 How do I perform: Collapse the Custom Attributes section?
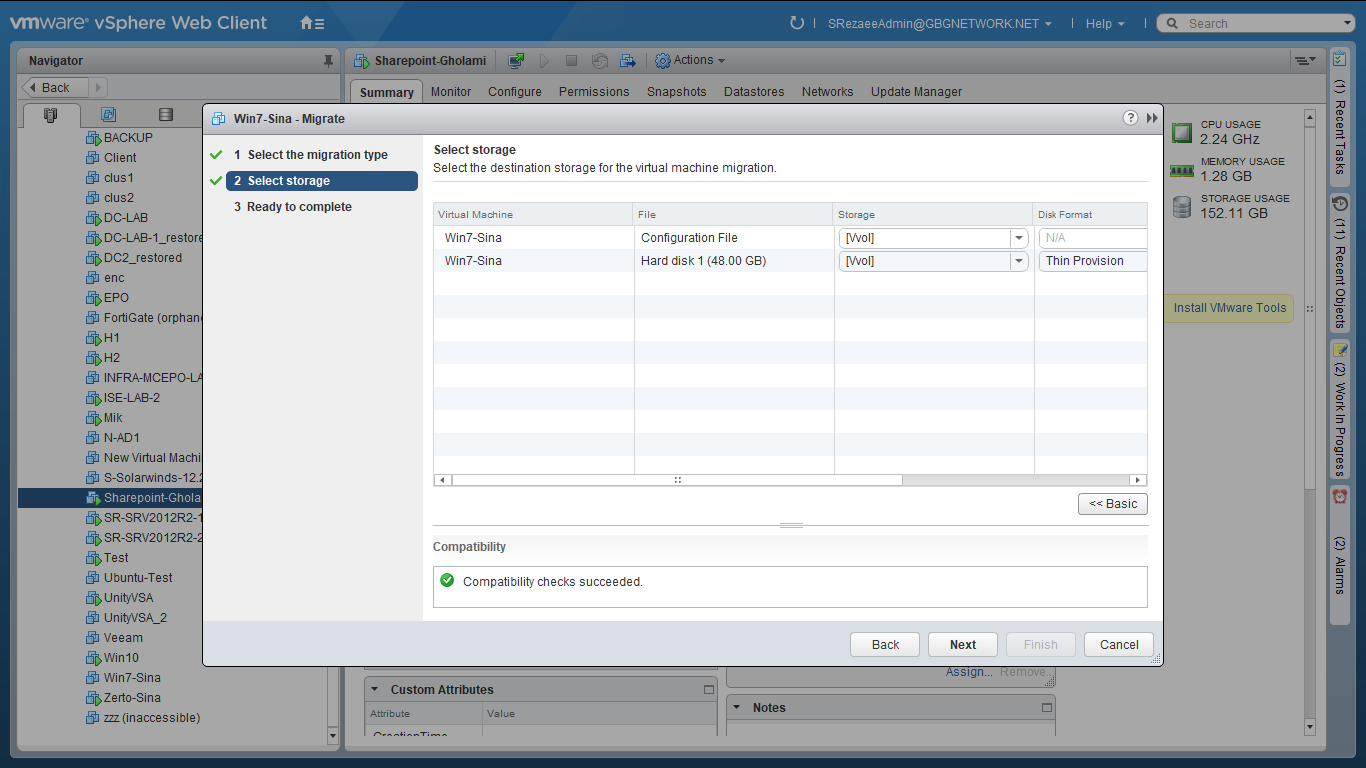375,689
